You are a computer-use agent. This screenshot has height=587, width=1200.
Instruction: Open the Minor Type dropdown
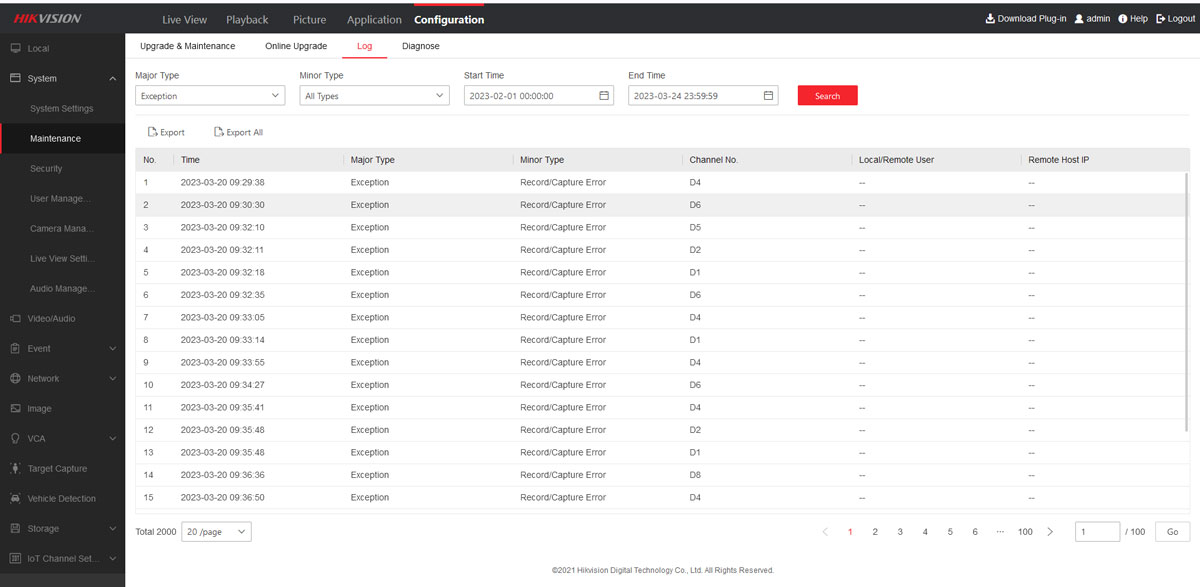(x=374, y=96)
